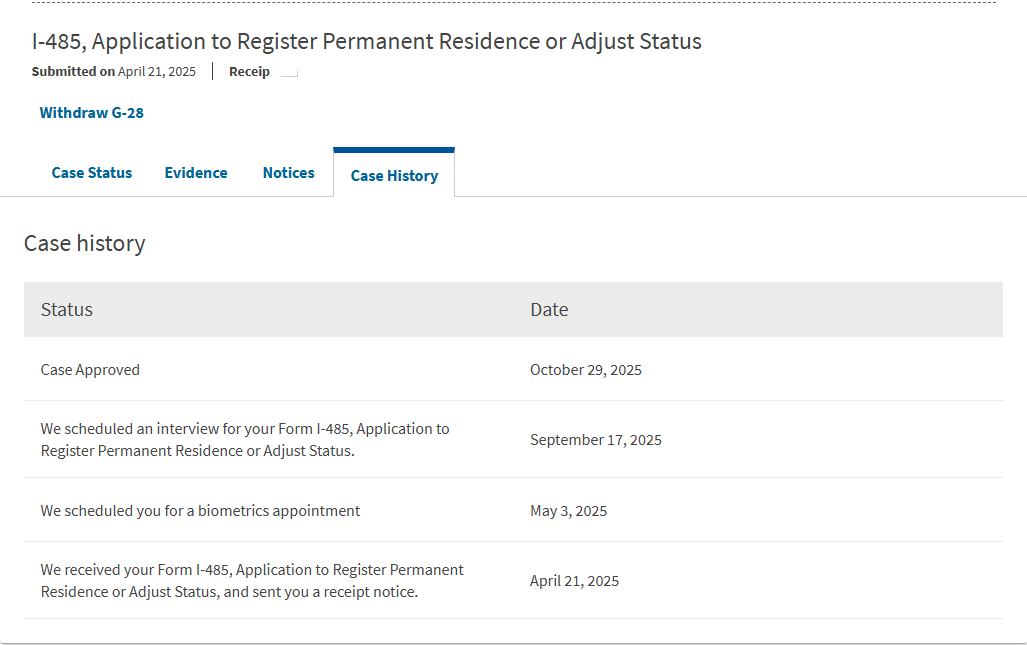The image size is (1027, 645).
Task: Select the Case History tab
Action: click(x=394, y=176)
